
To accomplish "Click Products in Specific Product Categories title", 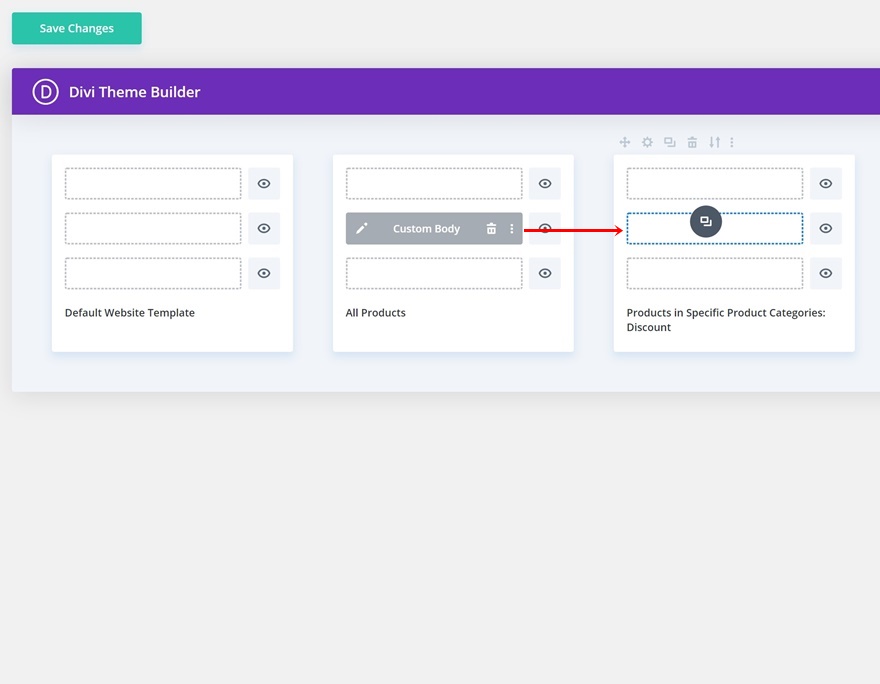I will (x=726, y=320).
